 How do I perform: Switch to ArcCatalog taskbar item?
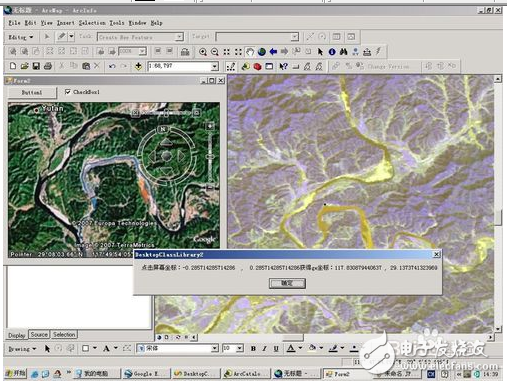246,374
